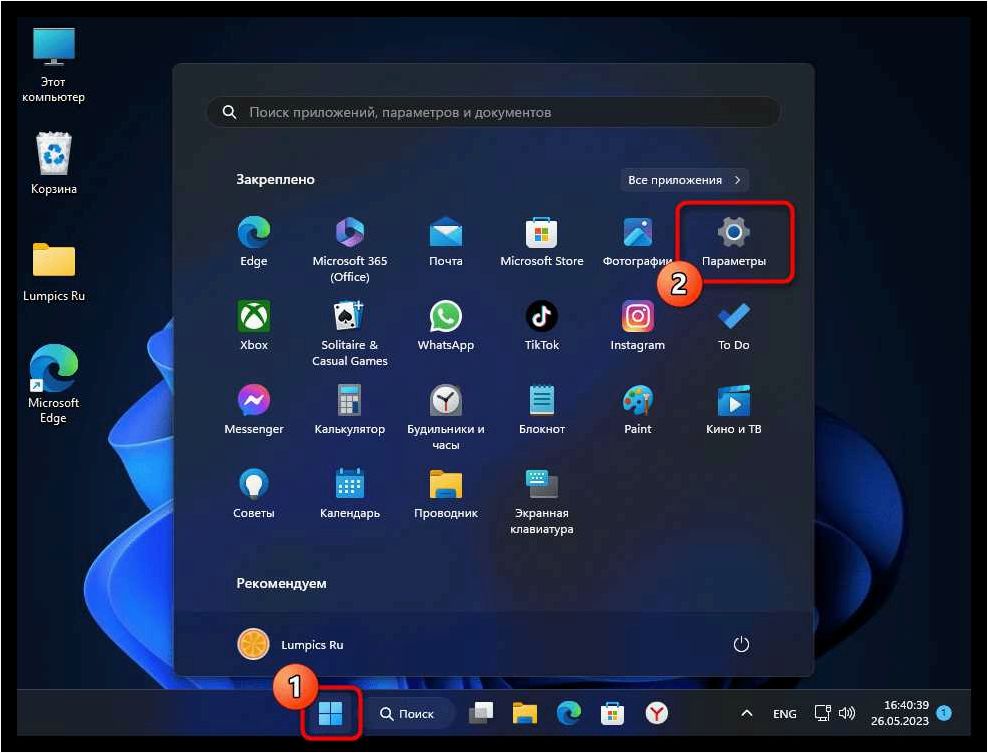Open Экранная клавиатура app

click(x=541, y=501)
